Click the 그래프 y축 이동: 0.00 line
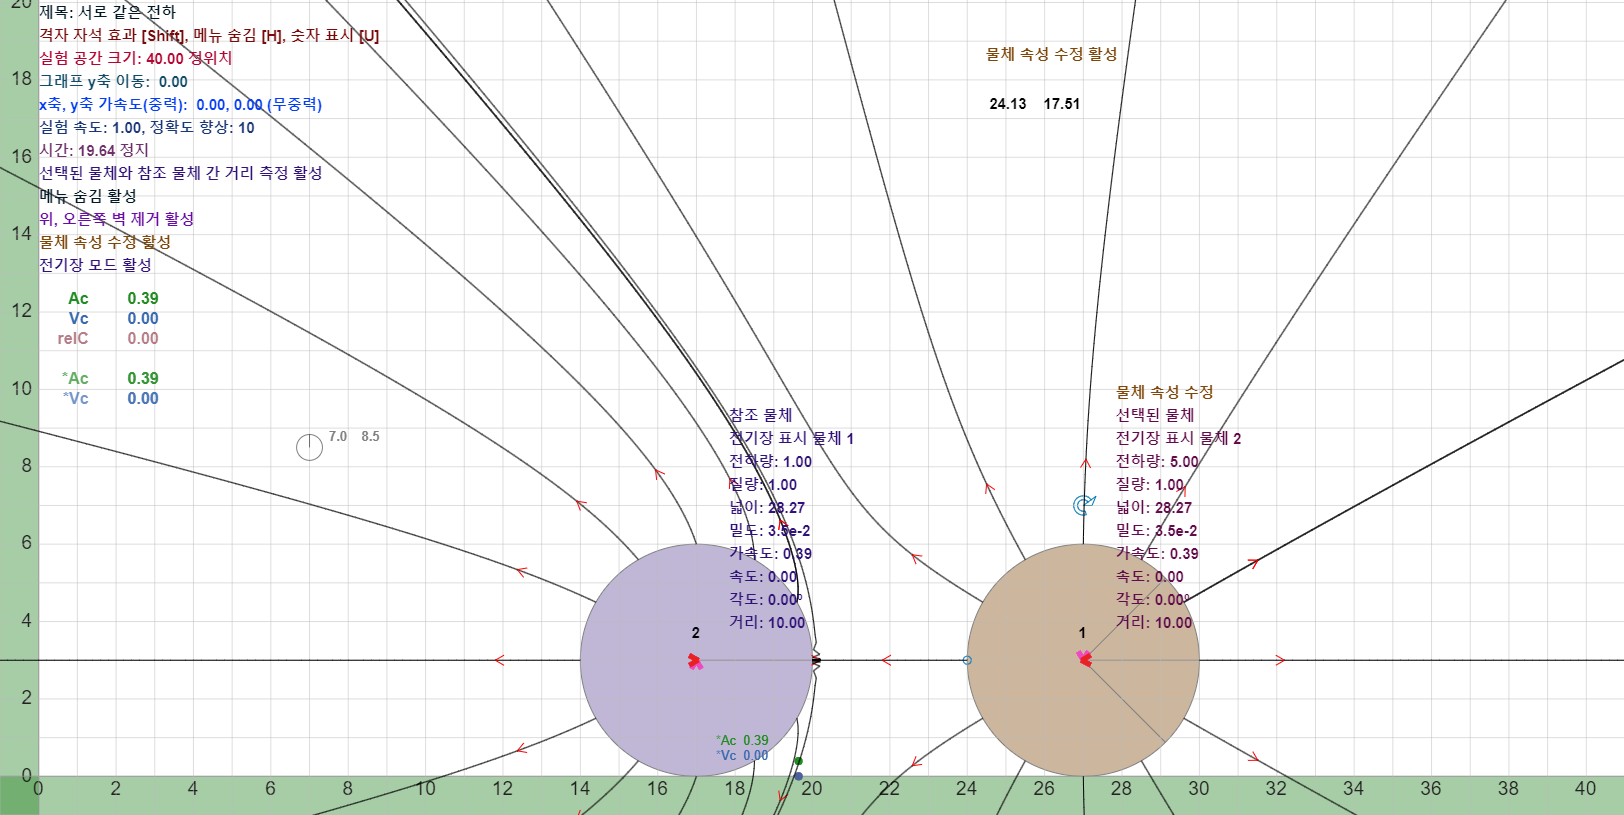This screenshot has width=1624, height=815. [x=114, y=81]
